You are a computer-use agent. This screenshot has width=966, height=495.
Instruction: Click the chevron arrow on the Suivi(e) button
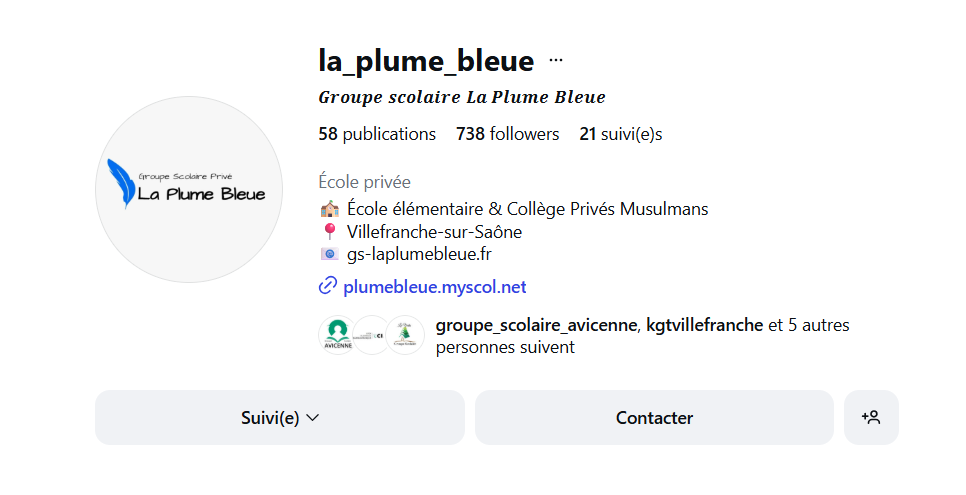point(312,417)
